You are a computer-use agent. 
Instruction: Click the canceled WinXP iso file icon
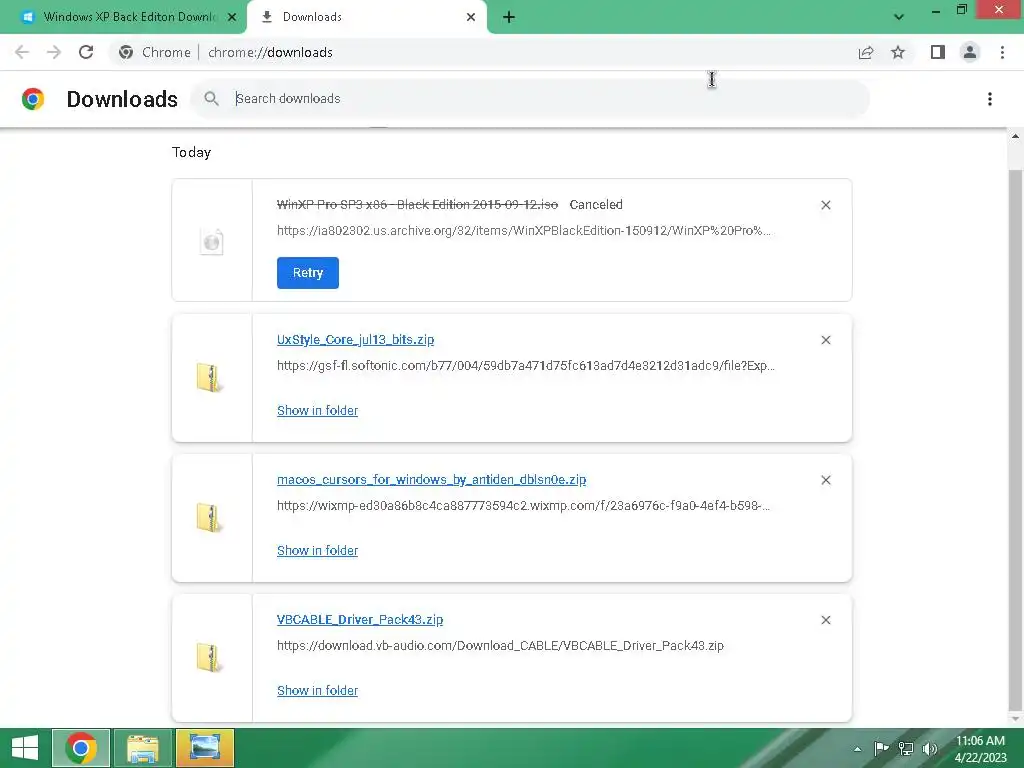point(212,242)
